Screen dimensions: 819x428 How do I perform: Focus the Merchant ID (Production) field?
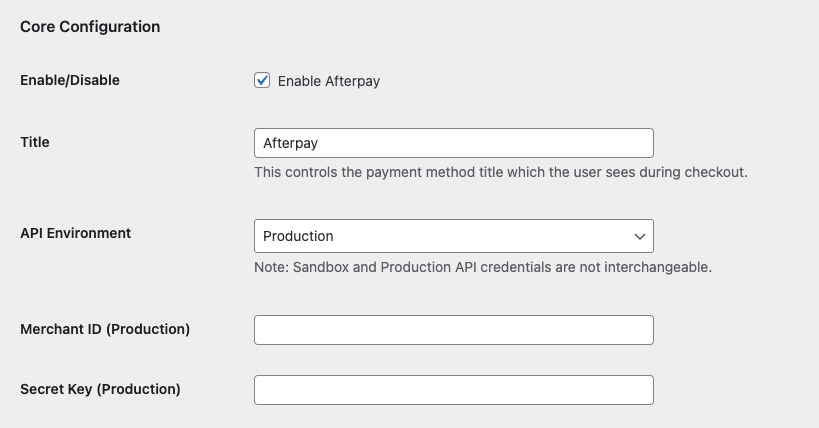coord(453,330)
